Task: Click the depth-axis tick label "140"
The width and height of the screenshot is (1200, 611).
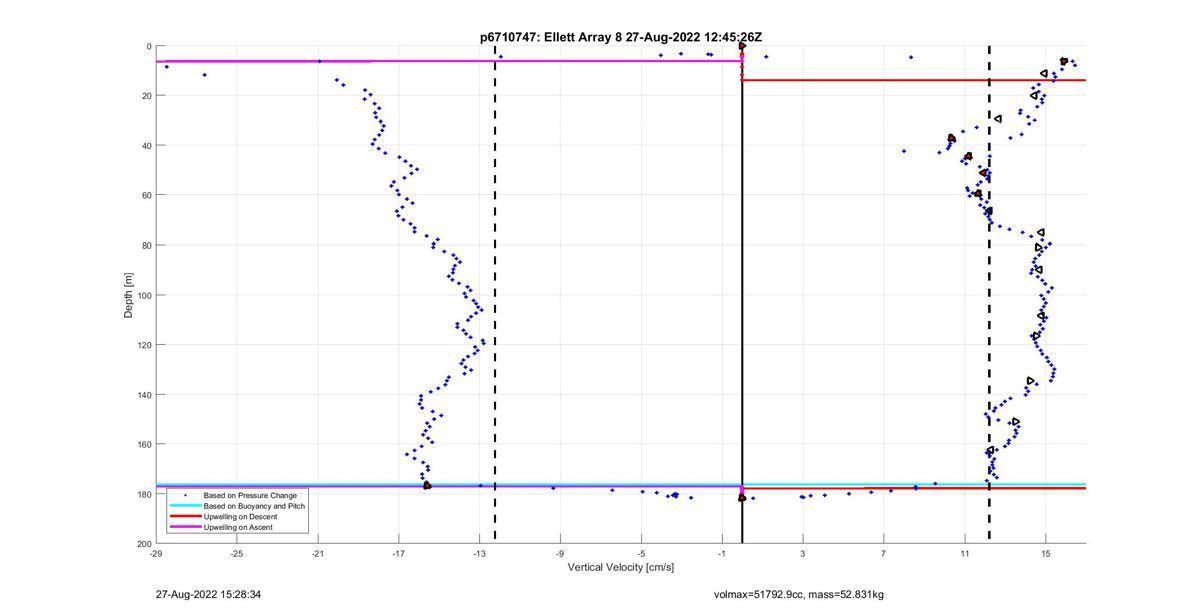Action: pyautogui.click(x=144, y=394)
